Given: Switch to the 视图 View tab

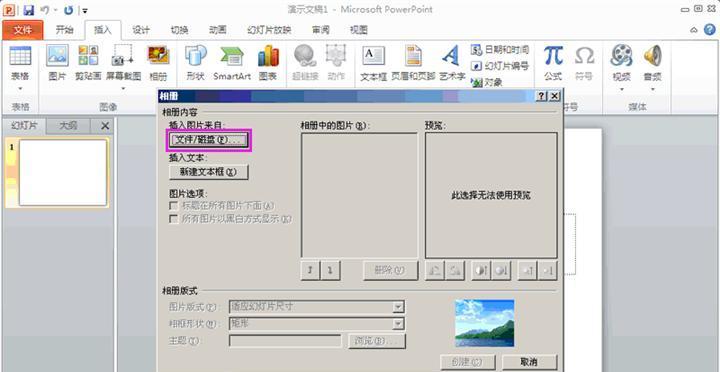Looking at the screenshot, I should tap(359, 30).
